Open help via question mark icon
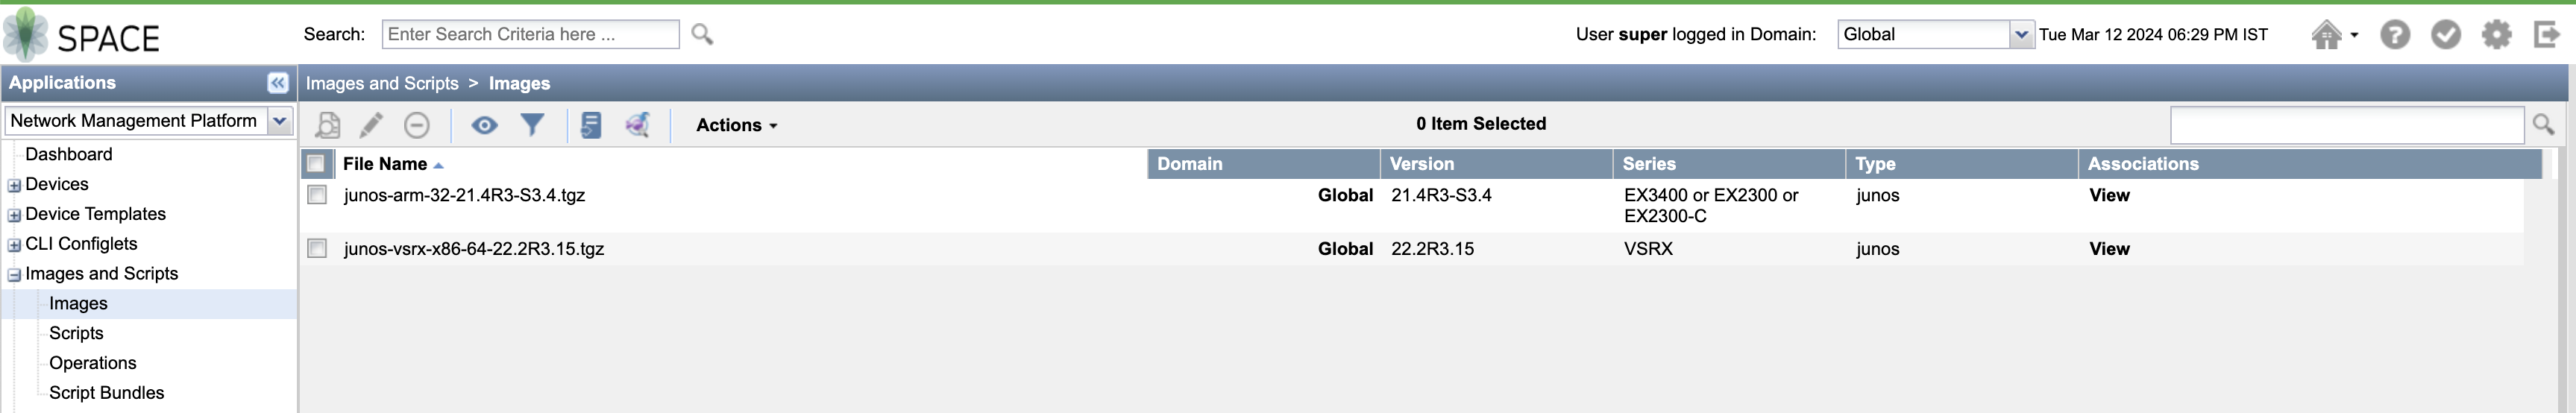 pos(2394,35)
